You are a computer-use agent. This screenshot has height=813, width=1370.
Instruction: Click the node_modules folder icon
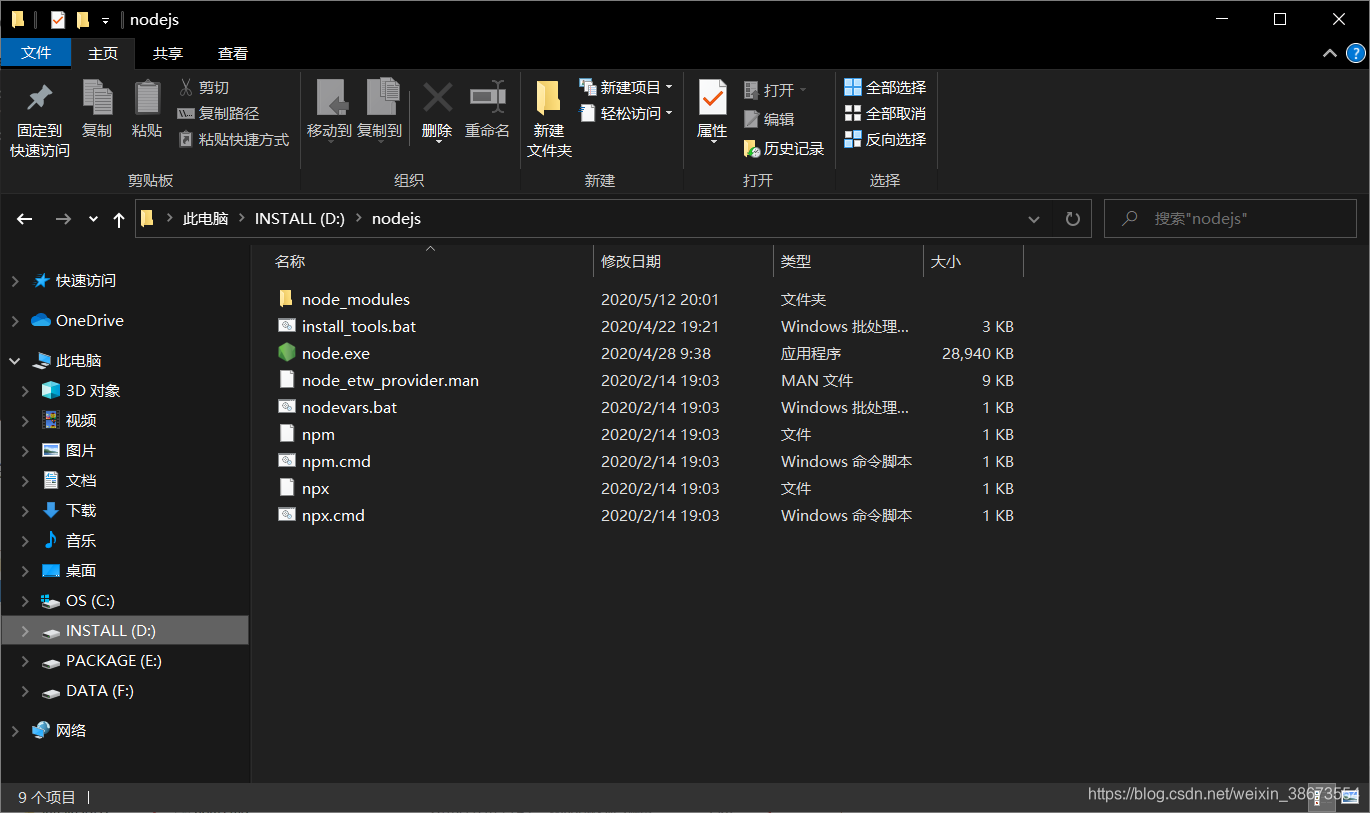tap(286, 299)
